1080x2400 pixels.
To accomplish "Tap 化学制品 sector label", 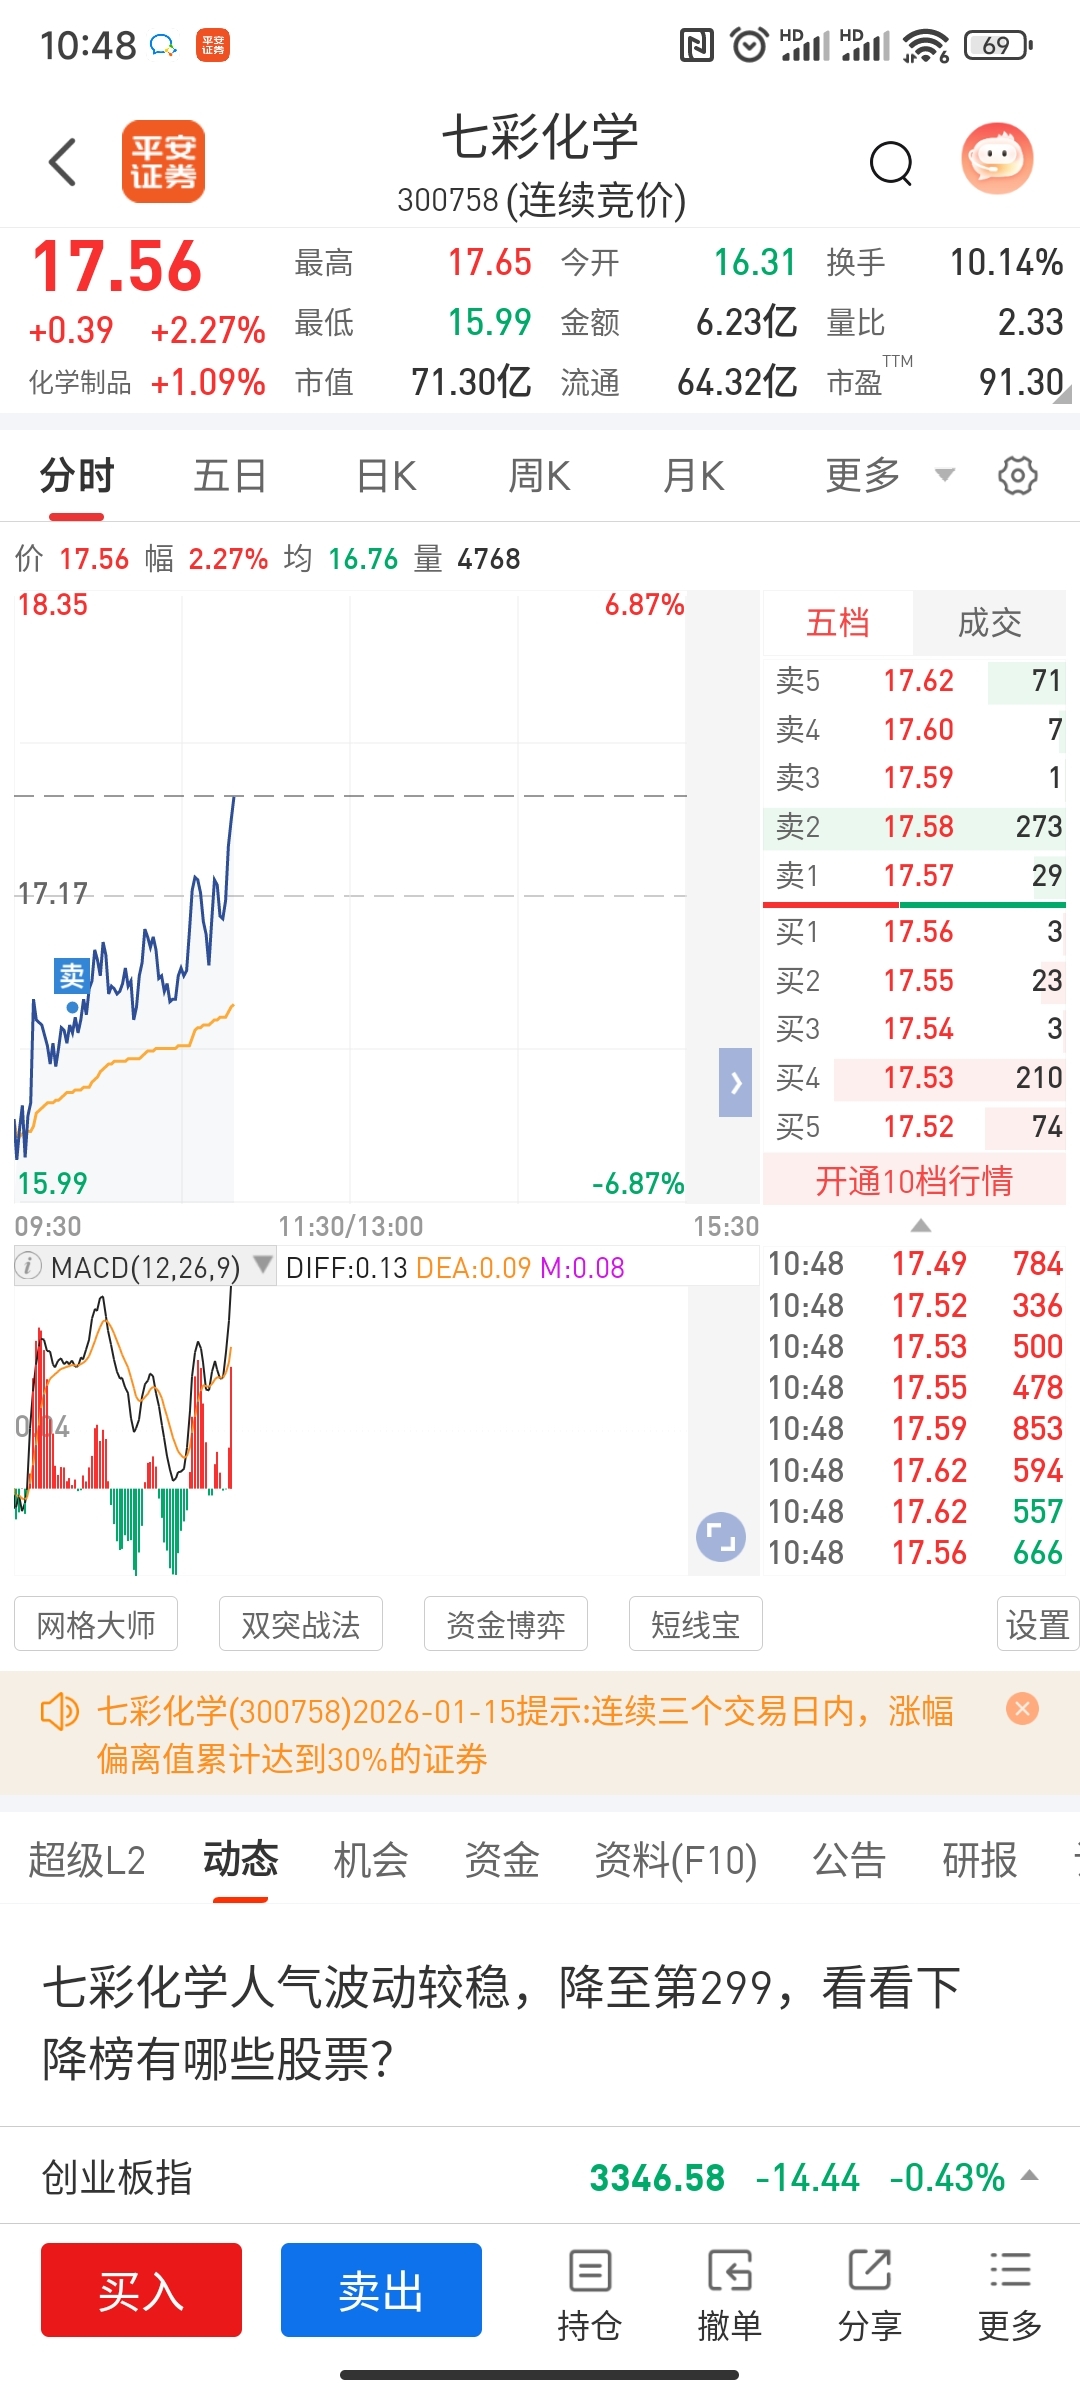I will tap(80, 382).
